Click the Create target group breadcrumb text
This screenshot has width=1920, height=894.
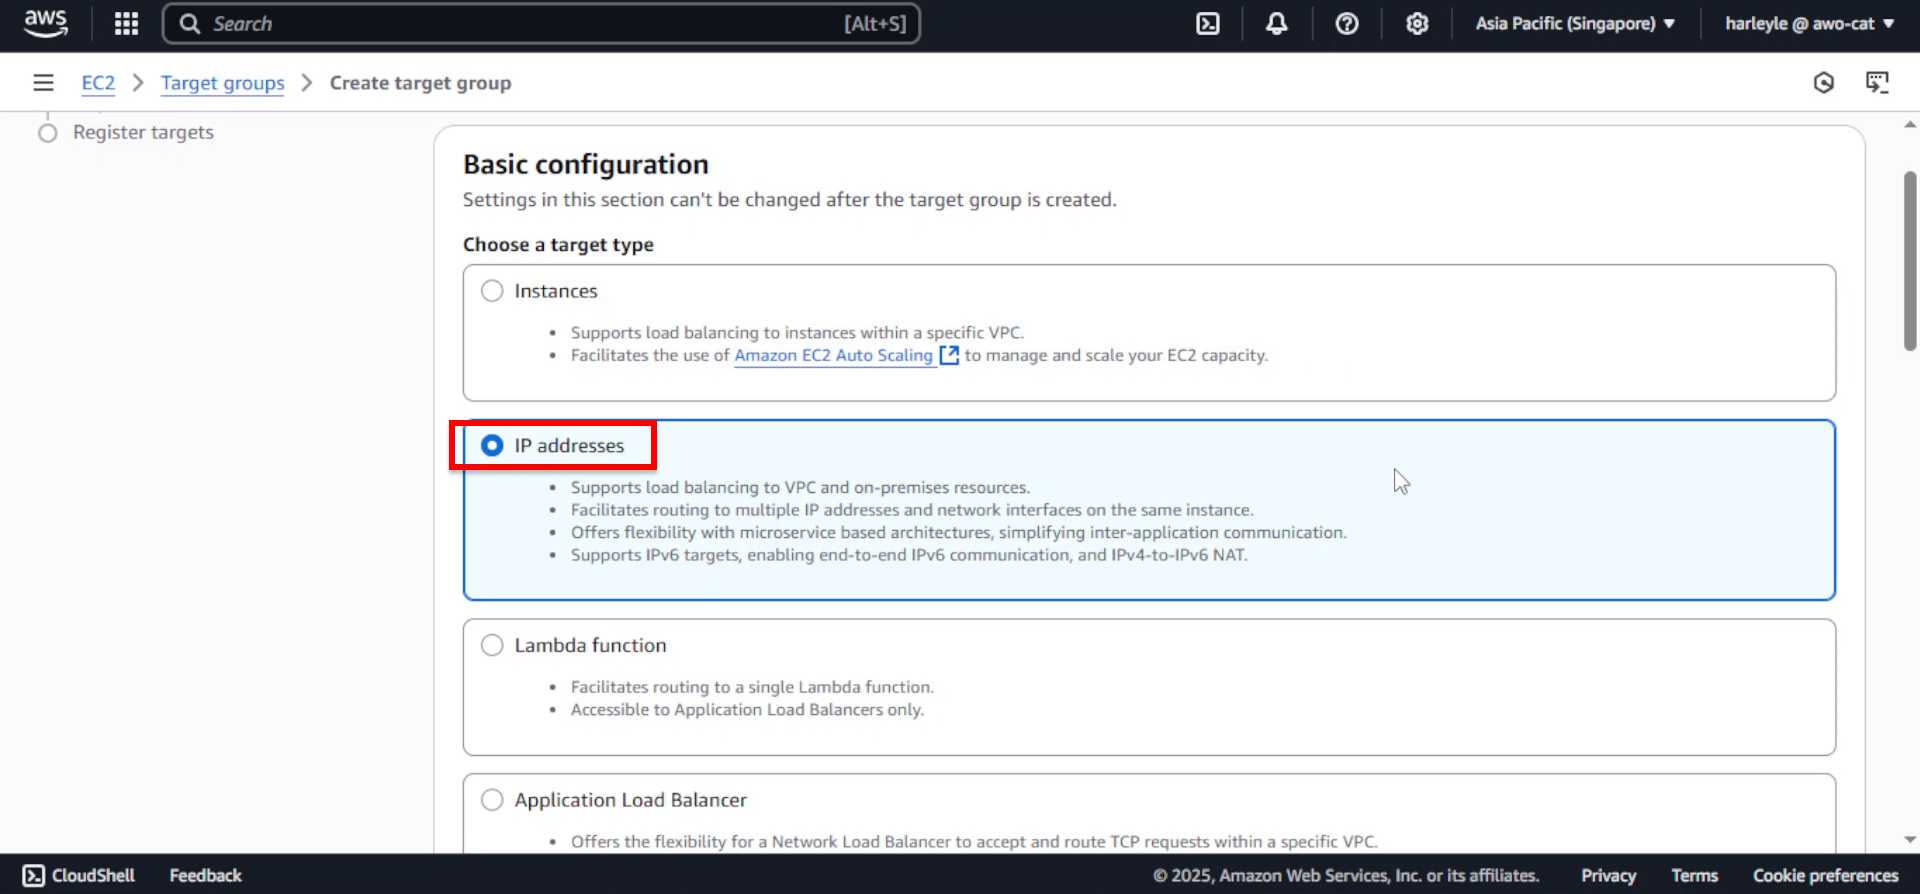pyautogui.click(x=420, y=83)
